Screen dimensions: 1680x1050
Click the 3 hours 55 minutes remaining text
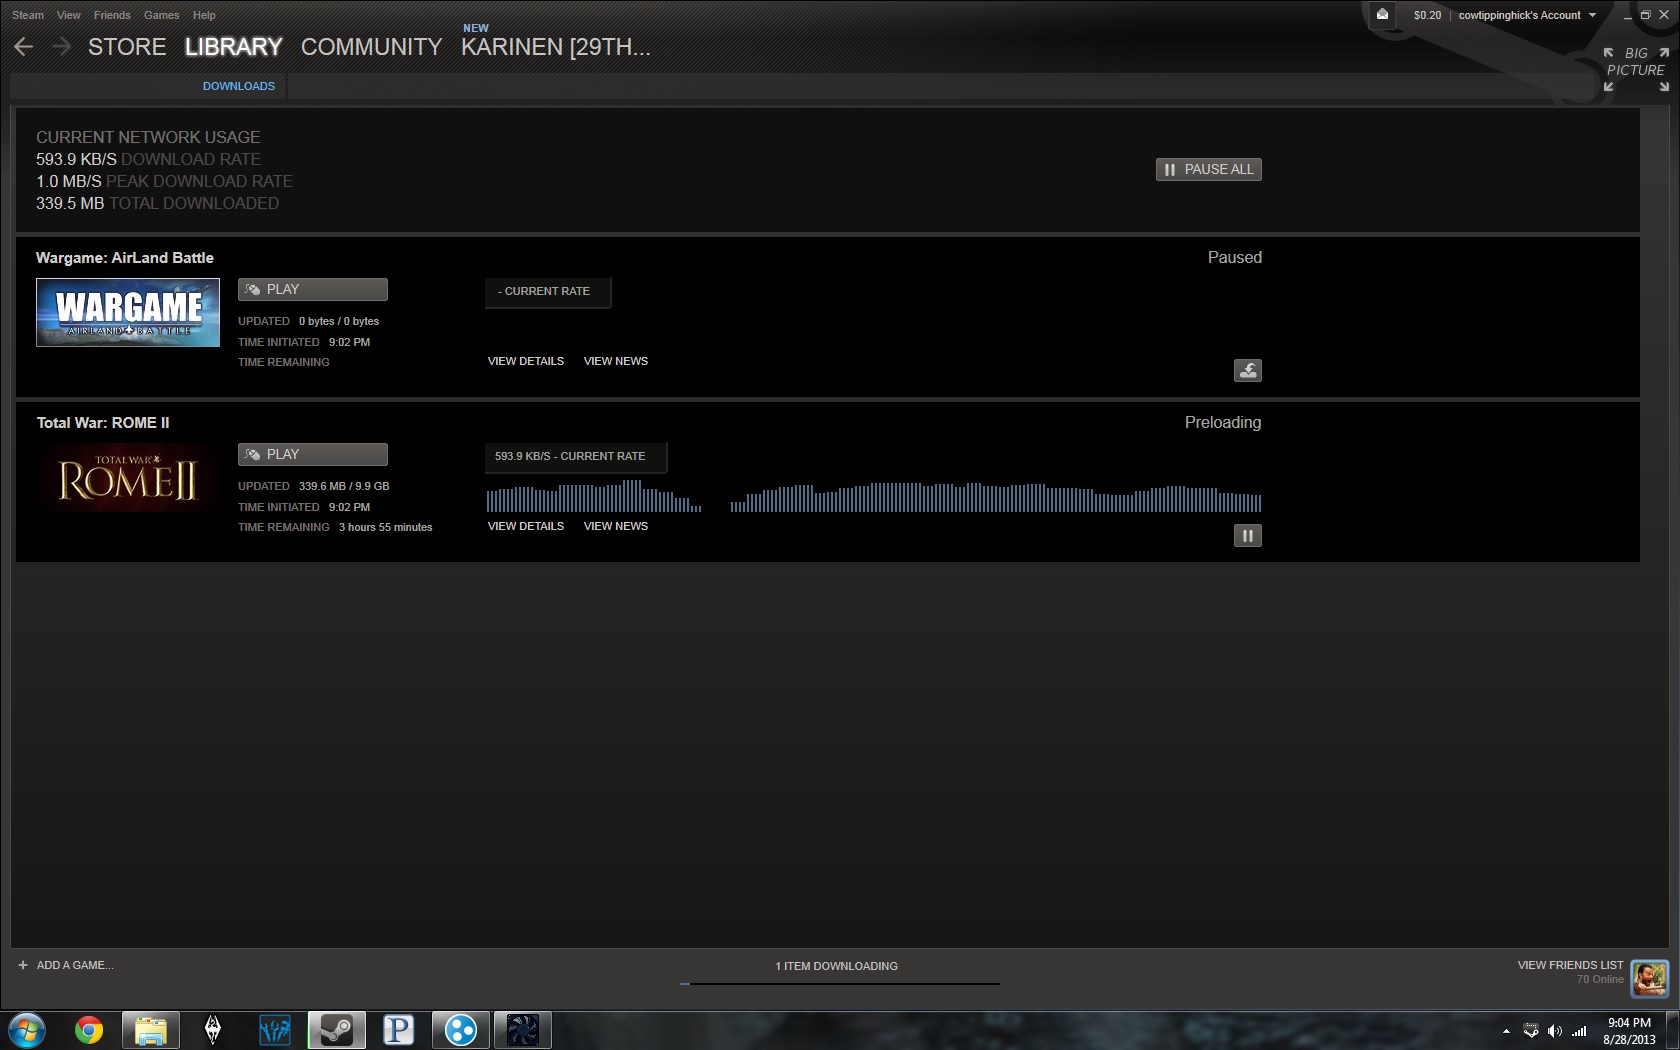(x=385, y=527)
